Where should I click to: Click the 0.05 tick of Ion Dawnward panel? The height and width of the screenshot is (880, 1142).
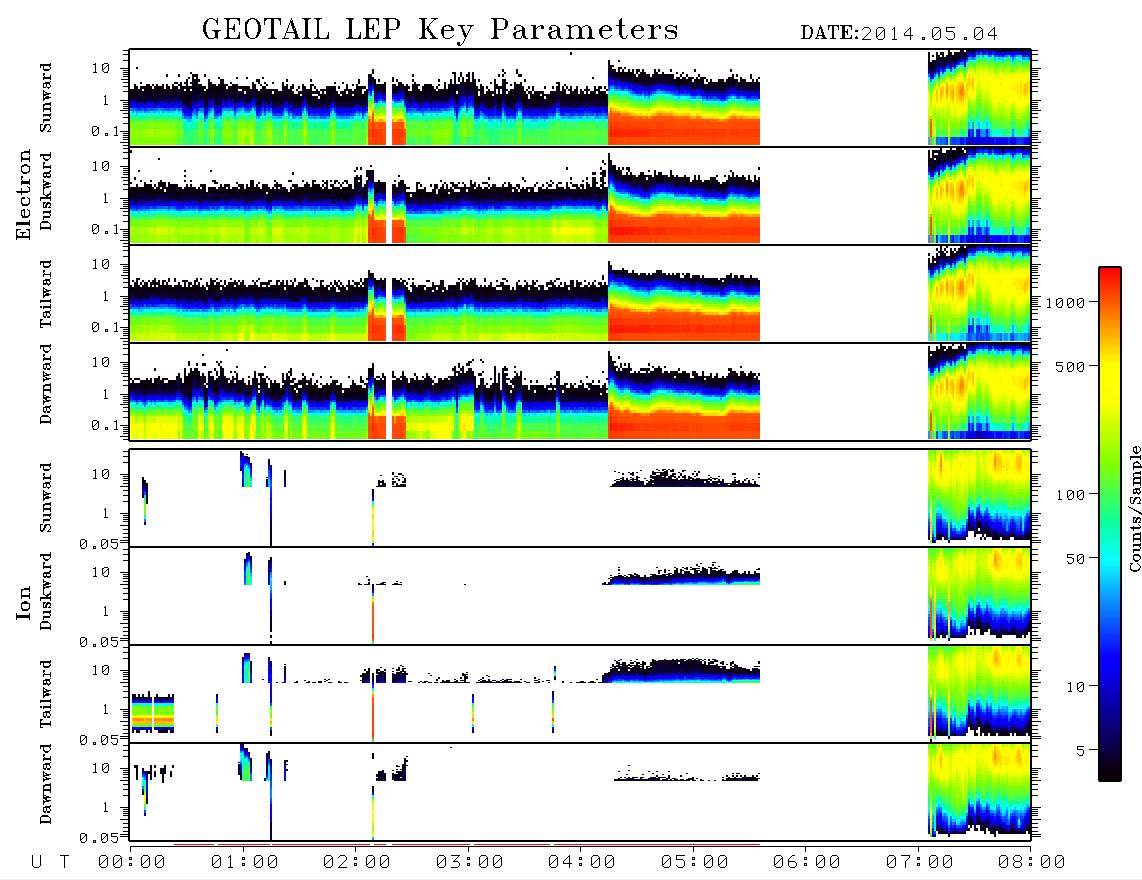pos(99,838)
